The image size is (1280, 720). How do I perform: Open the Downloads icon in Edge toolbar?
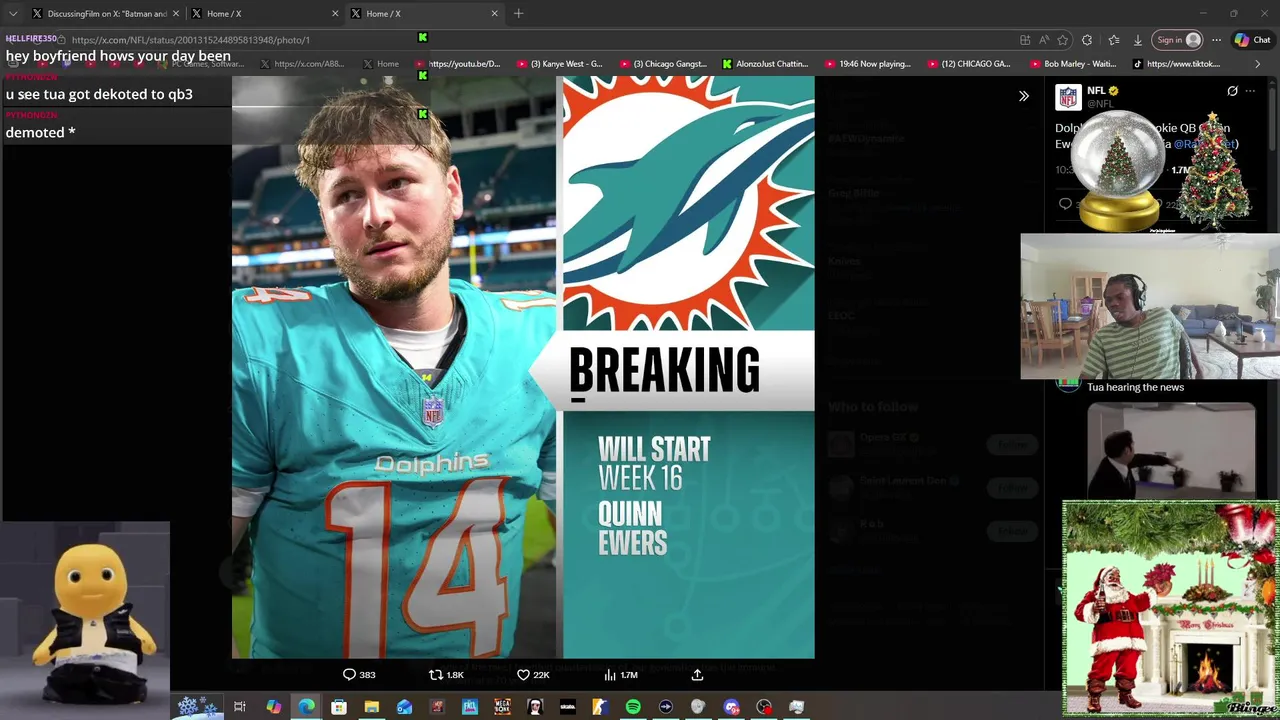tap(1137, 40)
